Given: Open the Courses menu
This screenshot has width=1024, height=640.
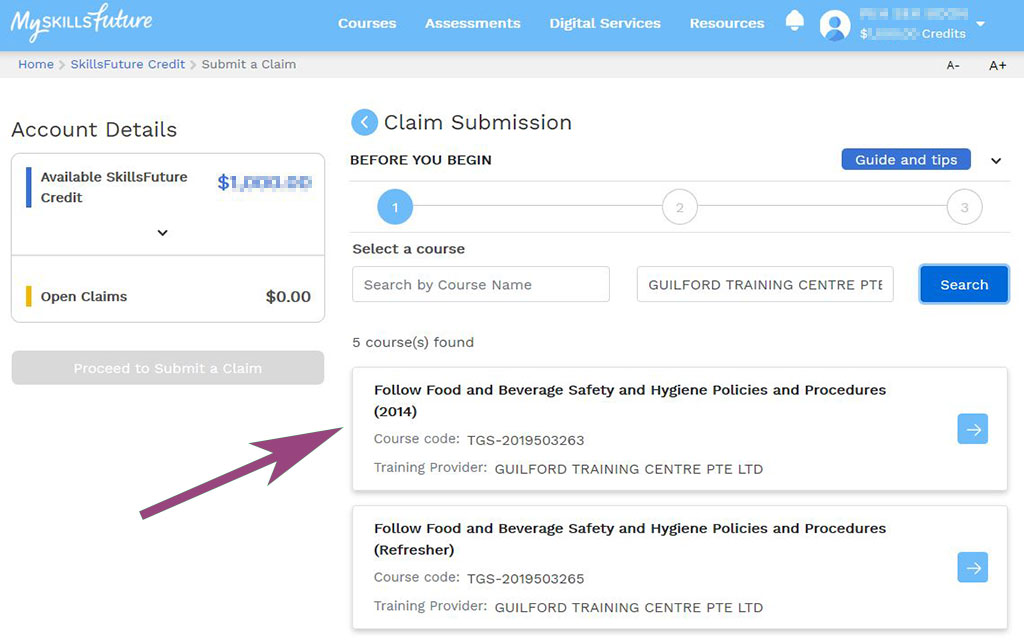Looking at the screenshot, I should tap(367, 23).
